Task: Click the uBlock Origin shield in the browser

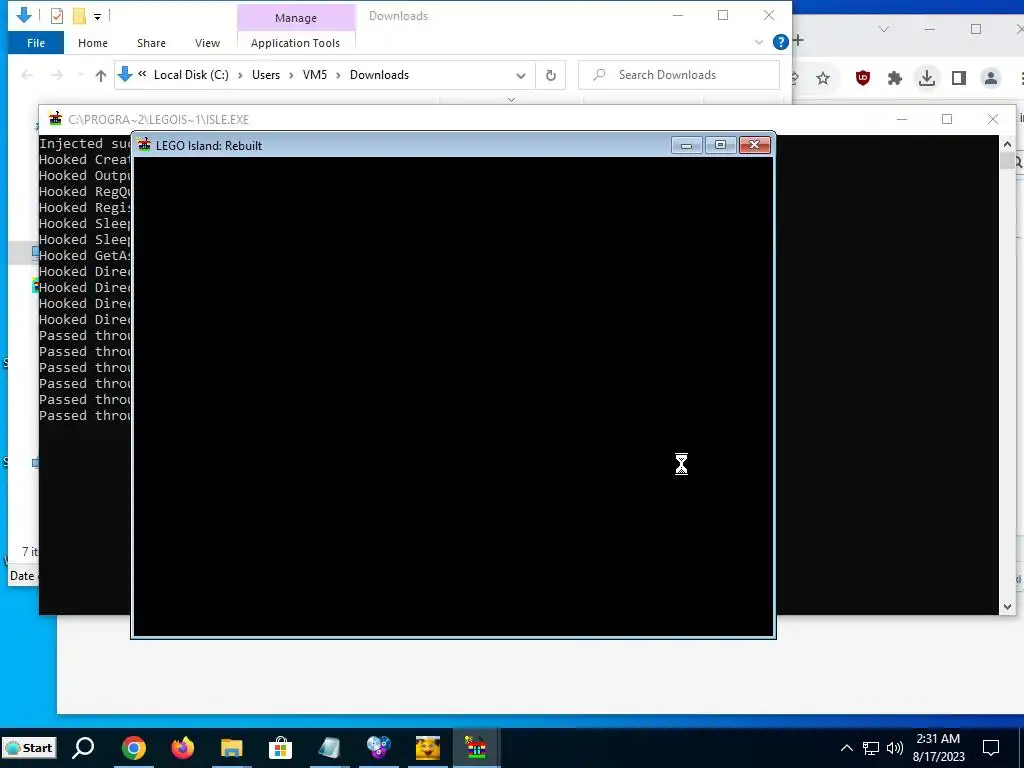Action: click(863, 78)
